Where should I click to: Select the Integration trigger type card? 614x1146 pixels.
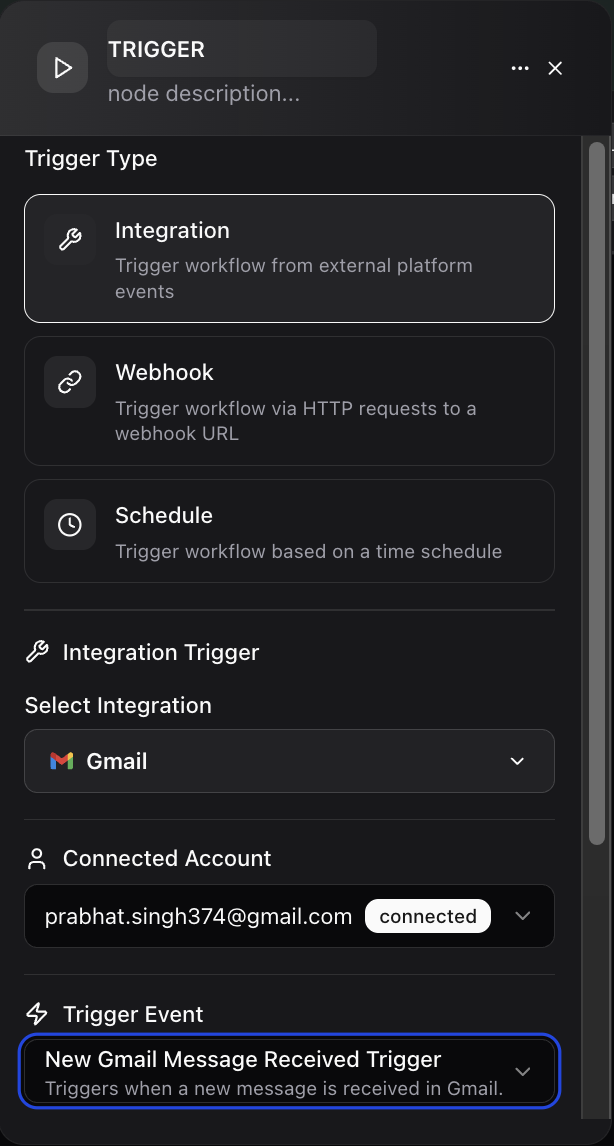289,258
